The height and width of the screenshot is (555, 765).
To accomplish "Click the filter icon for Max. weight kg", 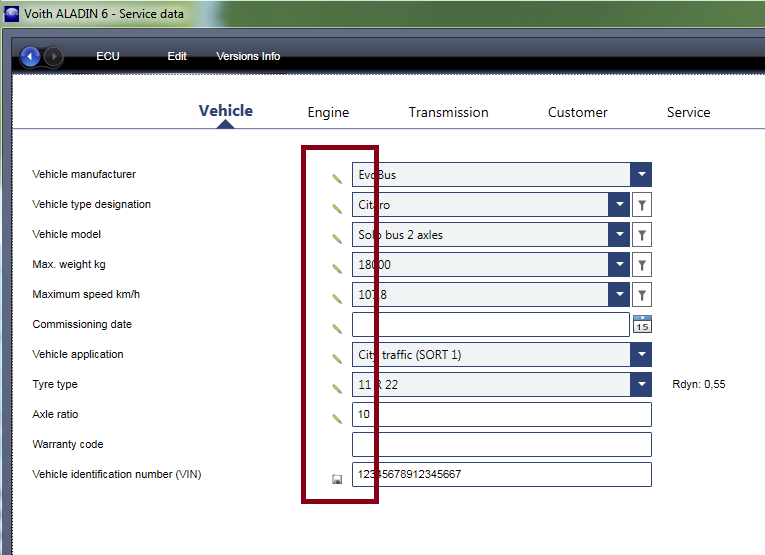I will pos(642,265).
